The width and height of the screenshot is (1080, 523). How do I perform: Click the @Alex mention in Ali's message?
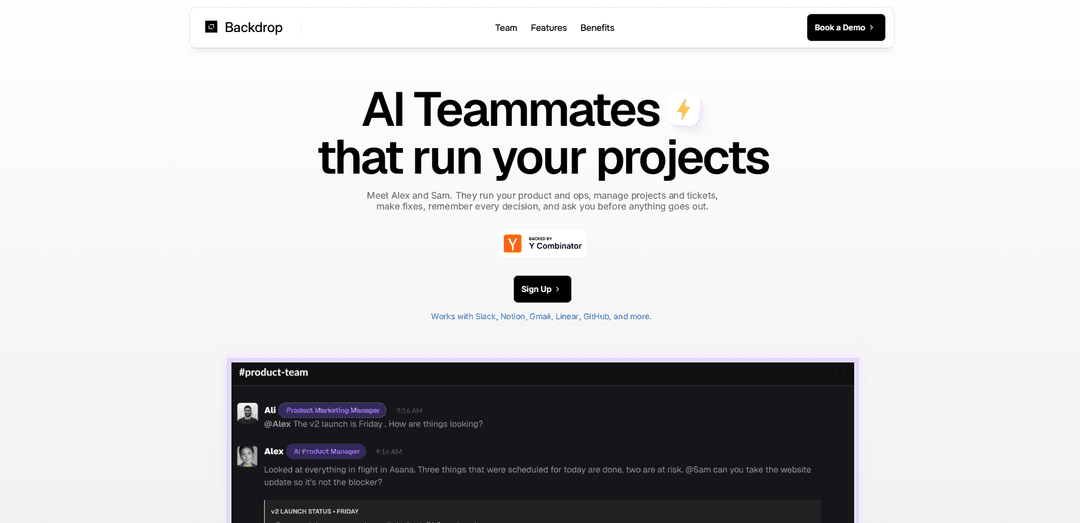pos(278,424)
